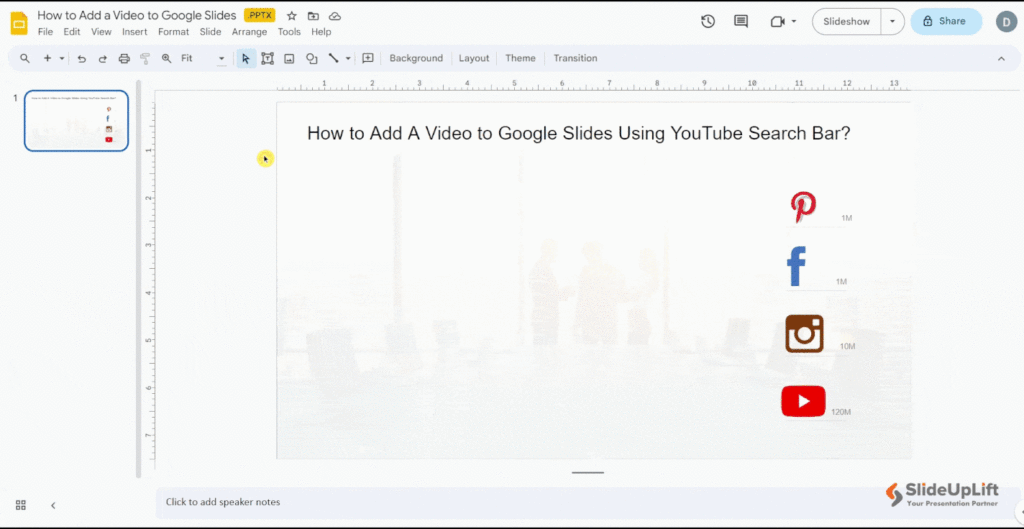Open the Slide menu
The width and height of the screenshot is (1024, 529).
click(x=210, y=31)
